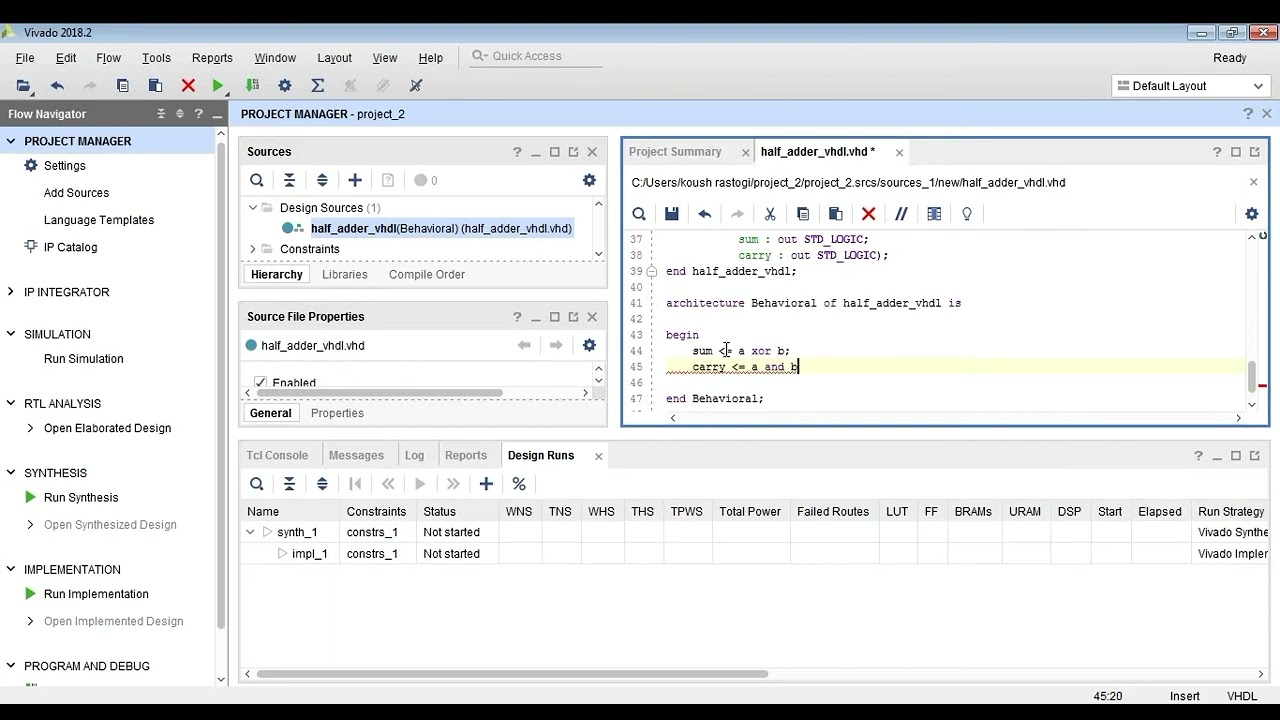Close the half_adder_vhdl.vhd editor tab
Screen dimensions: 1280x720
pyautogui.click(x=899, y=152)
